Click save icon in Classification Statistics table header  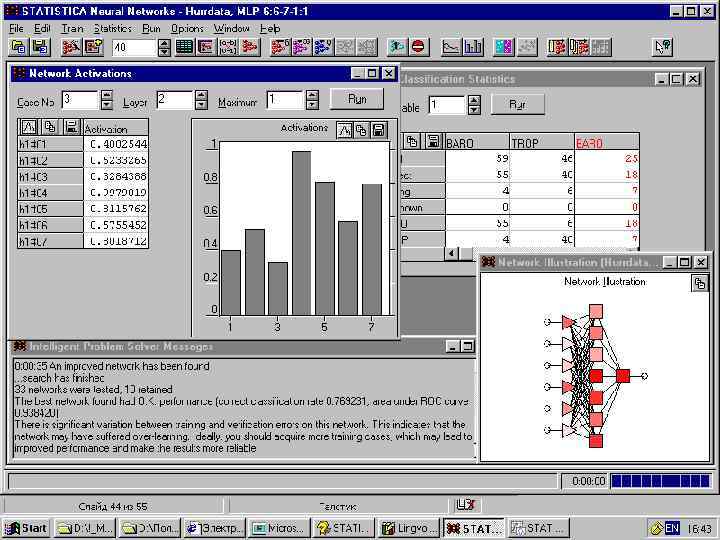(x=433, y=141)
